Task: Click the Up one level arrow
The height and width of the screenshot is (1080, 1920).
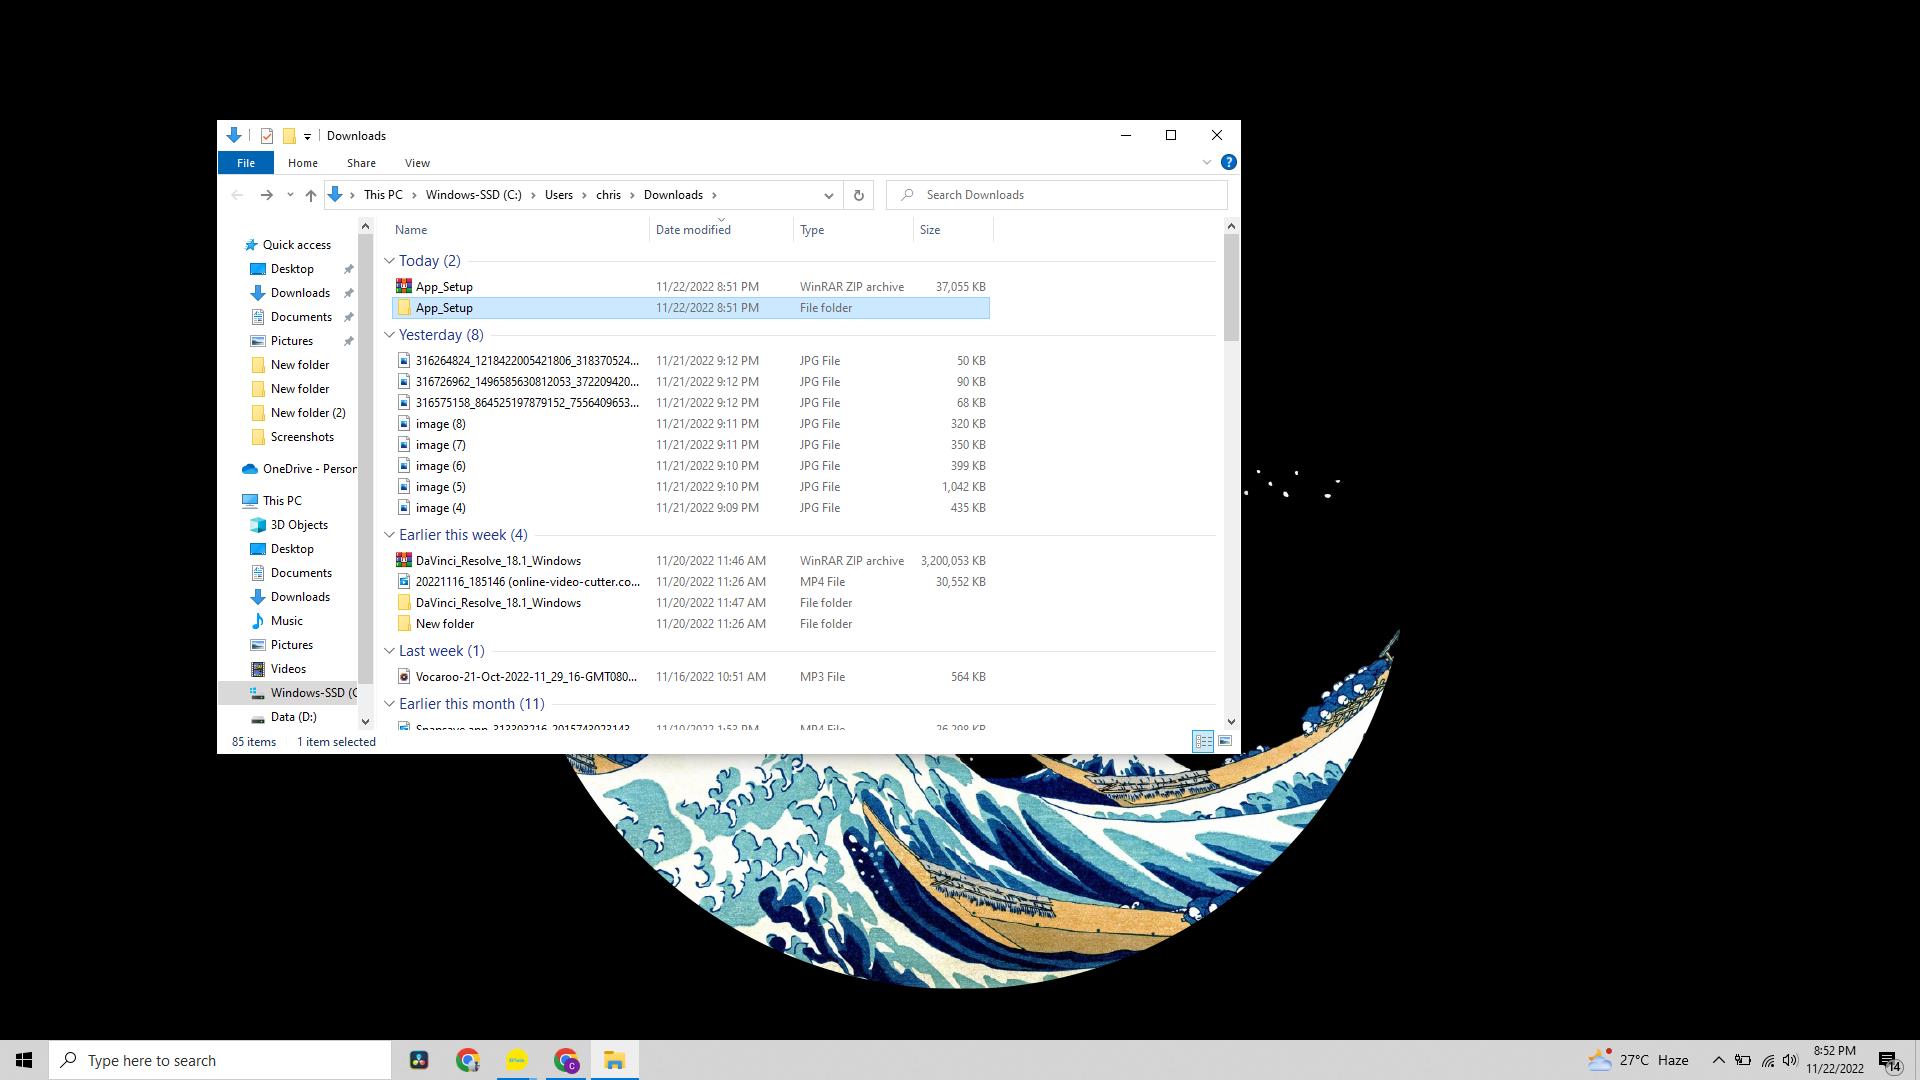Action: (311, 196)
